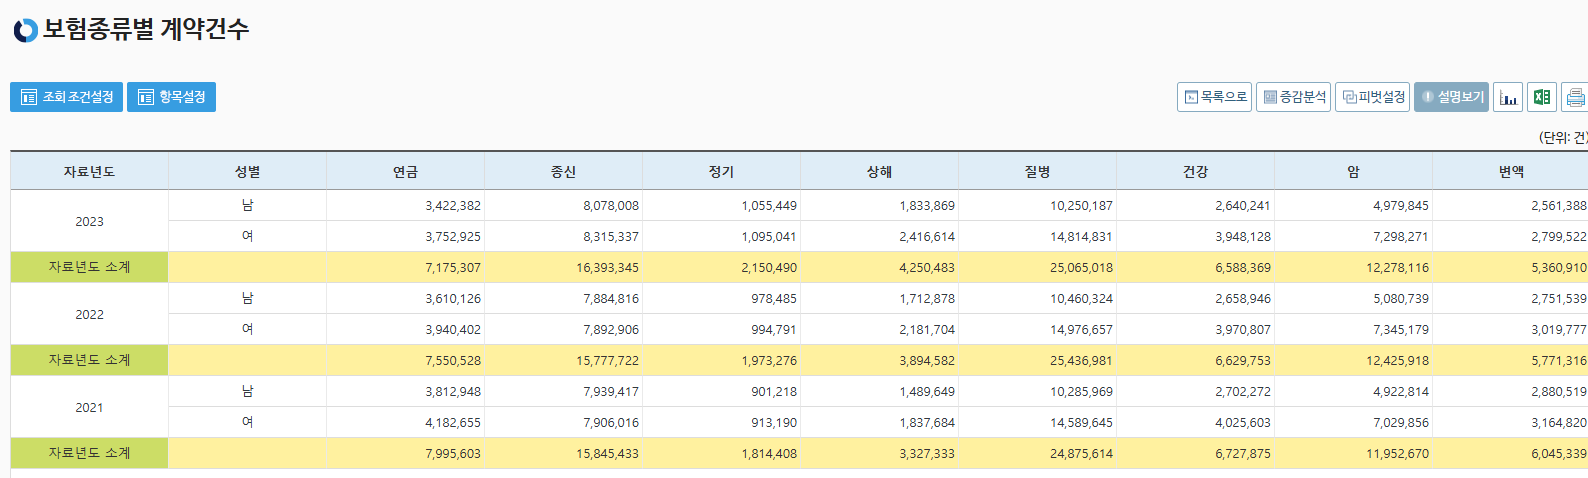
Task: Select the value 7,906,016
Action: coord(611,423)
